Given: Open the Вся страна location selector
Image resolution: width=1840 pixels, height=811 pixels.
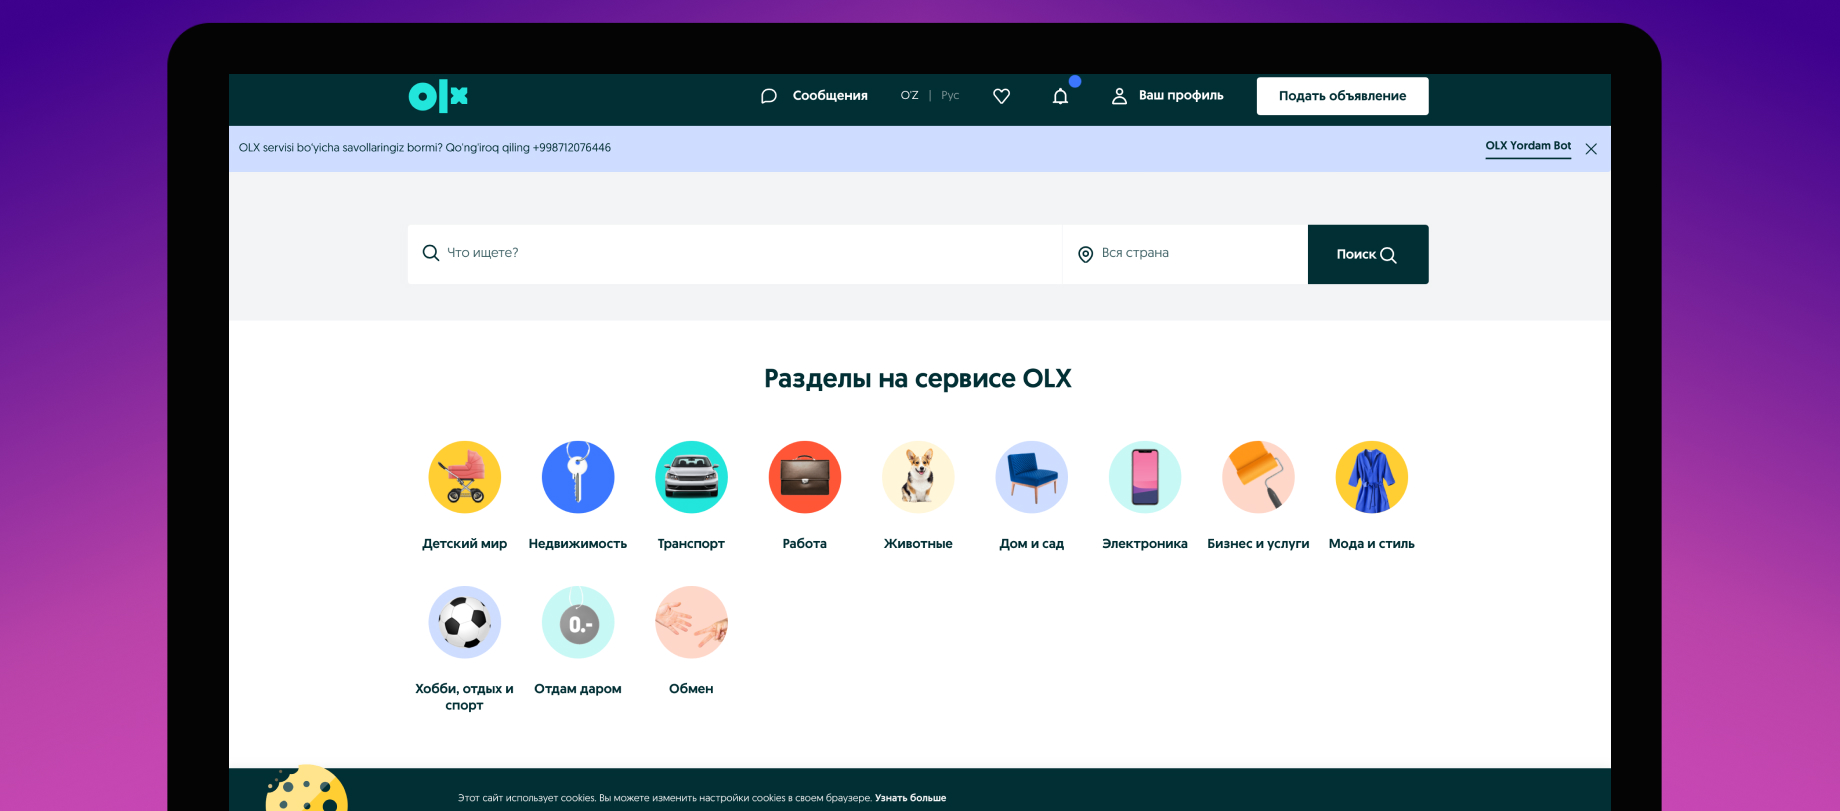Looking at the screenshot, I should (x=1185, y=254).
